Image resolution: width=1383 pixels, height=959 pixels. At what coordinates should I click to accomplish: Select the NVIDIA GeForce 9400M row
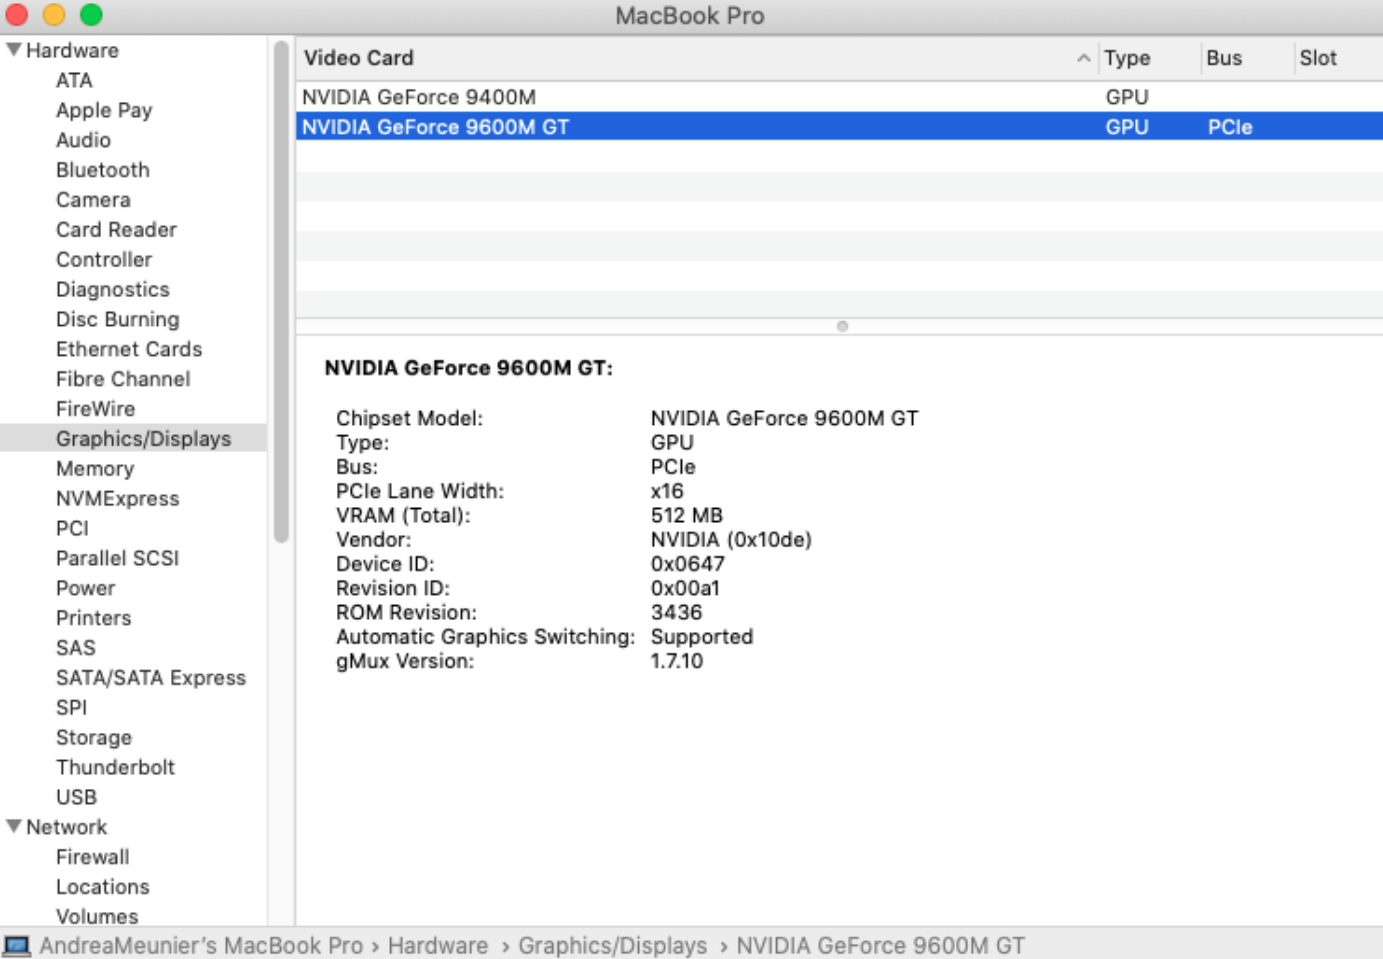pyautogui.click(x=839, y=97)
